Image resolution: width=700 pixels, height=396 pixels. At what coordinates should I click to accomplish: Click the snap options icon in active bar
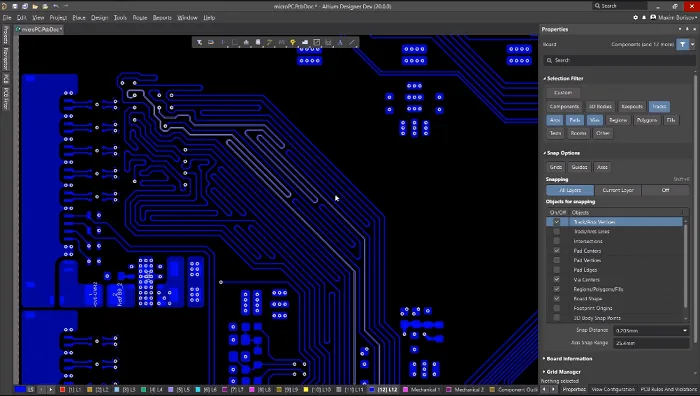[x=211, y=42]
